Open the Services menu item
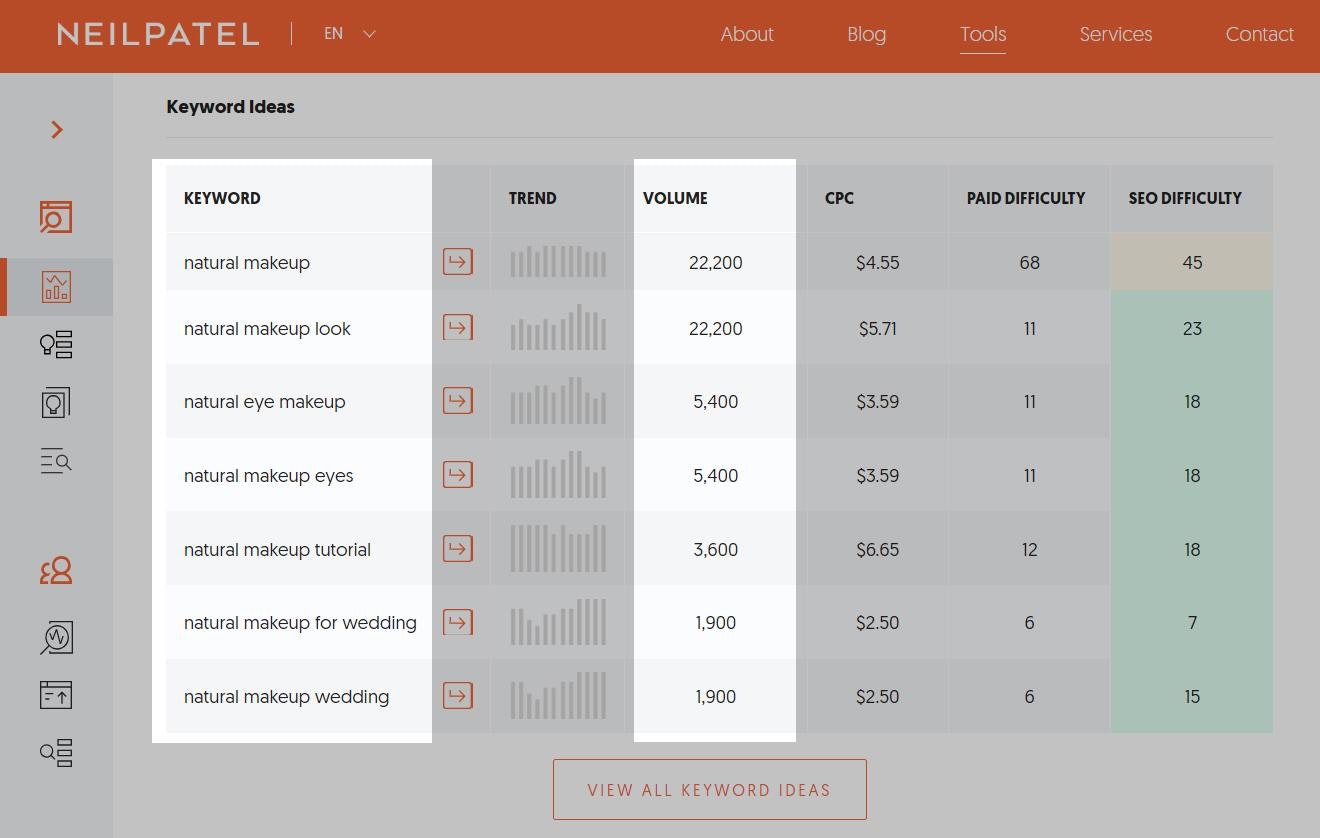Image resolution: width=1320 pixels, height=838 pixels. pos(1115,34)
